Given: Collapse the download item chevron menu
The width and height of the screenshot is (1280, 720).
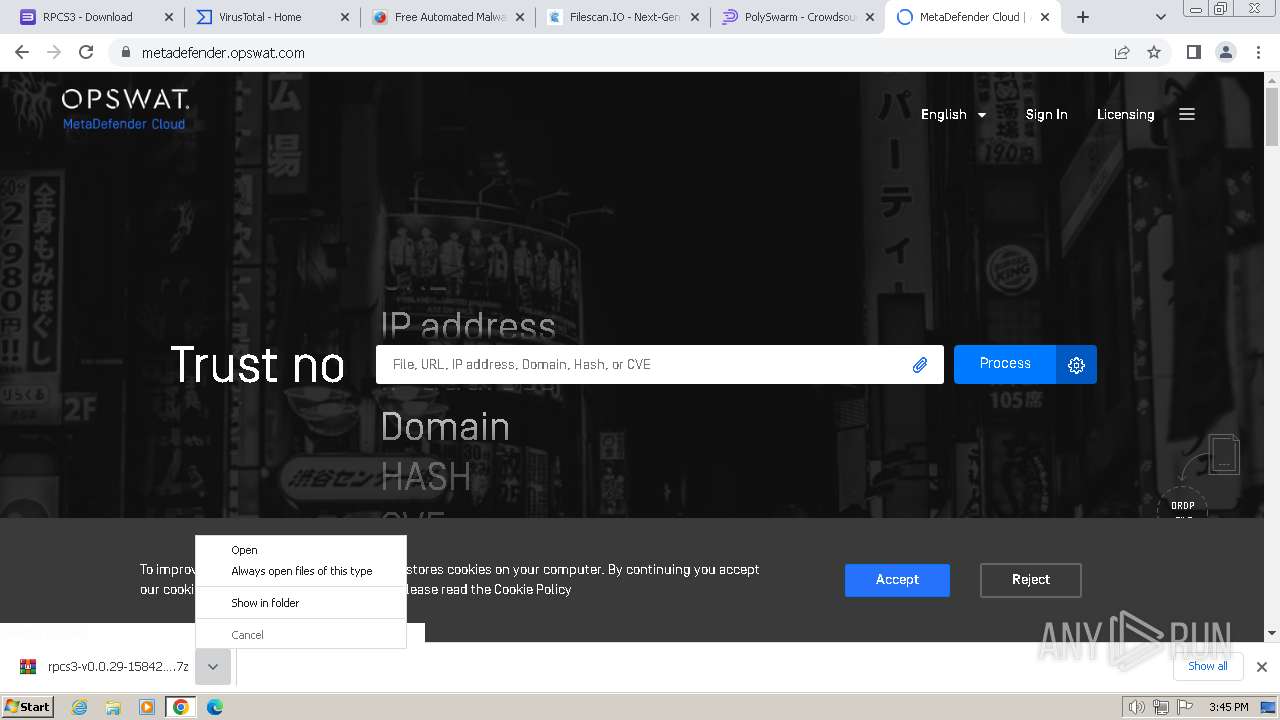Looking at the screenshot, I should 213,667.
